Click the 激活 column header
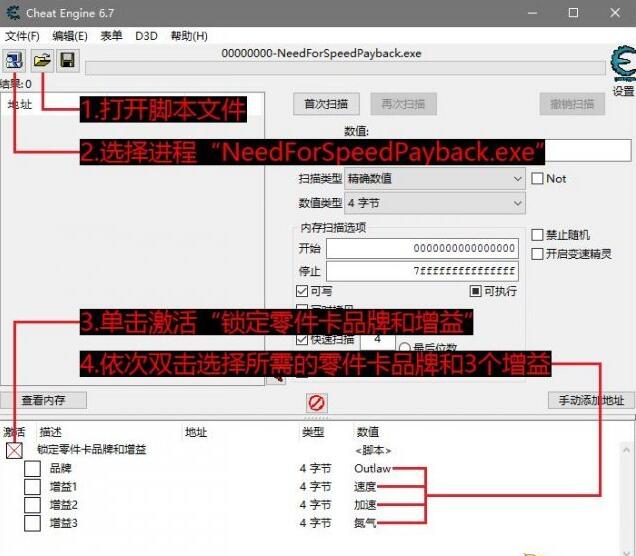The height and width of the screenshot is (556, 636). coord(15,432)
